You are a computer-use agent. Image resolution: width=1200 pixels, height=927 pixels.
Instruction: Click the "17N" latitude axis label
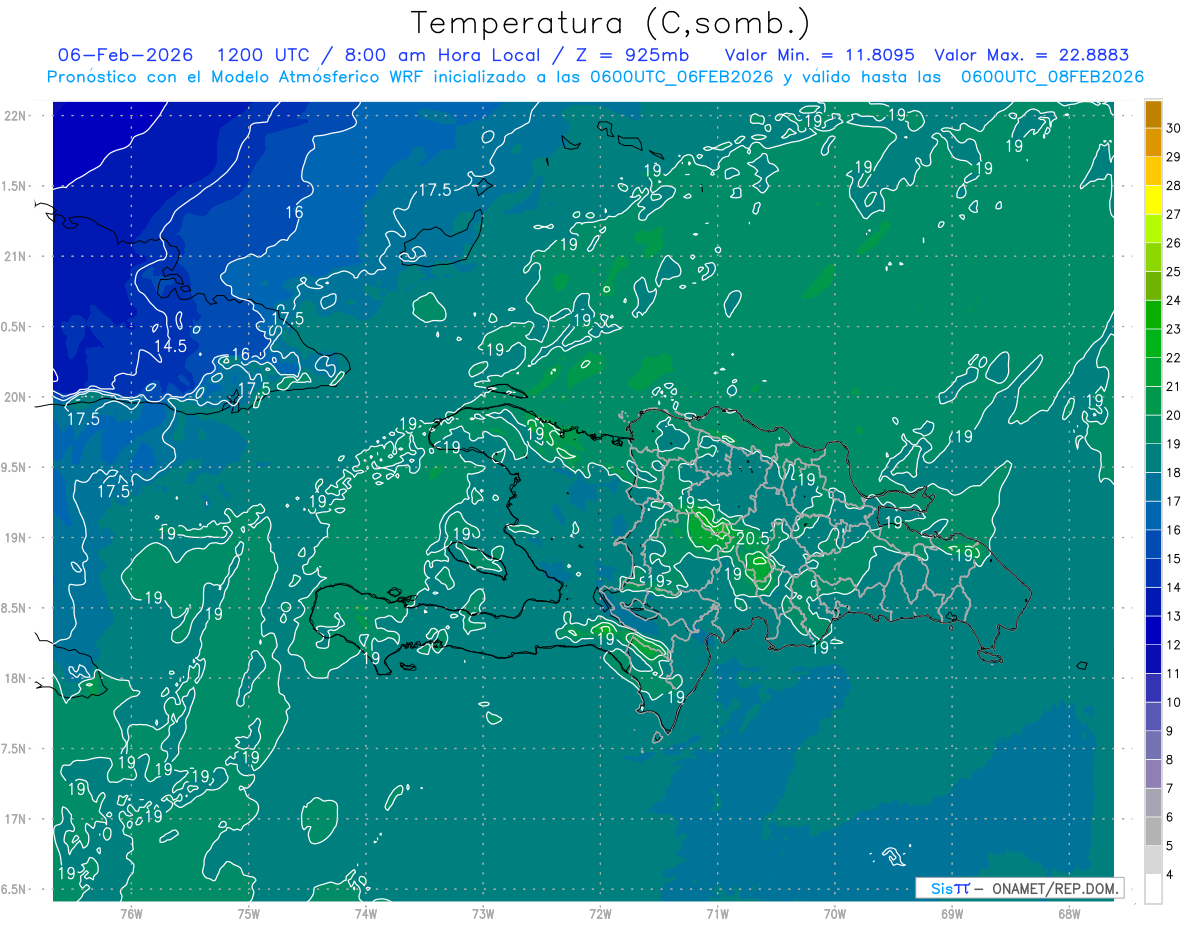[x=14, y=819]
